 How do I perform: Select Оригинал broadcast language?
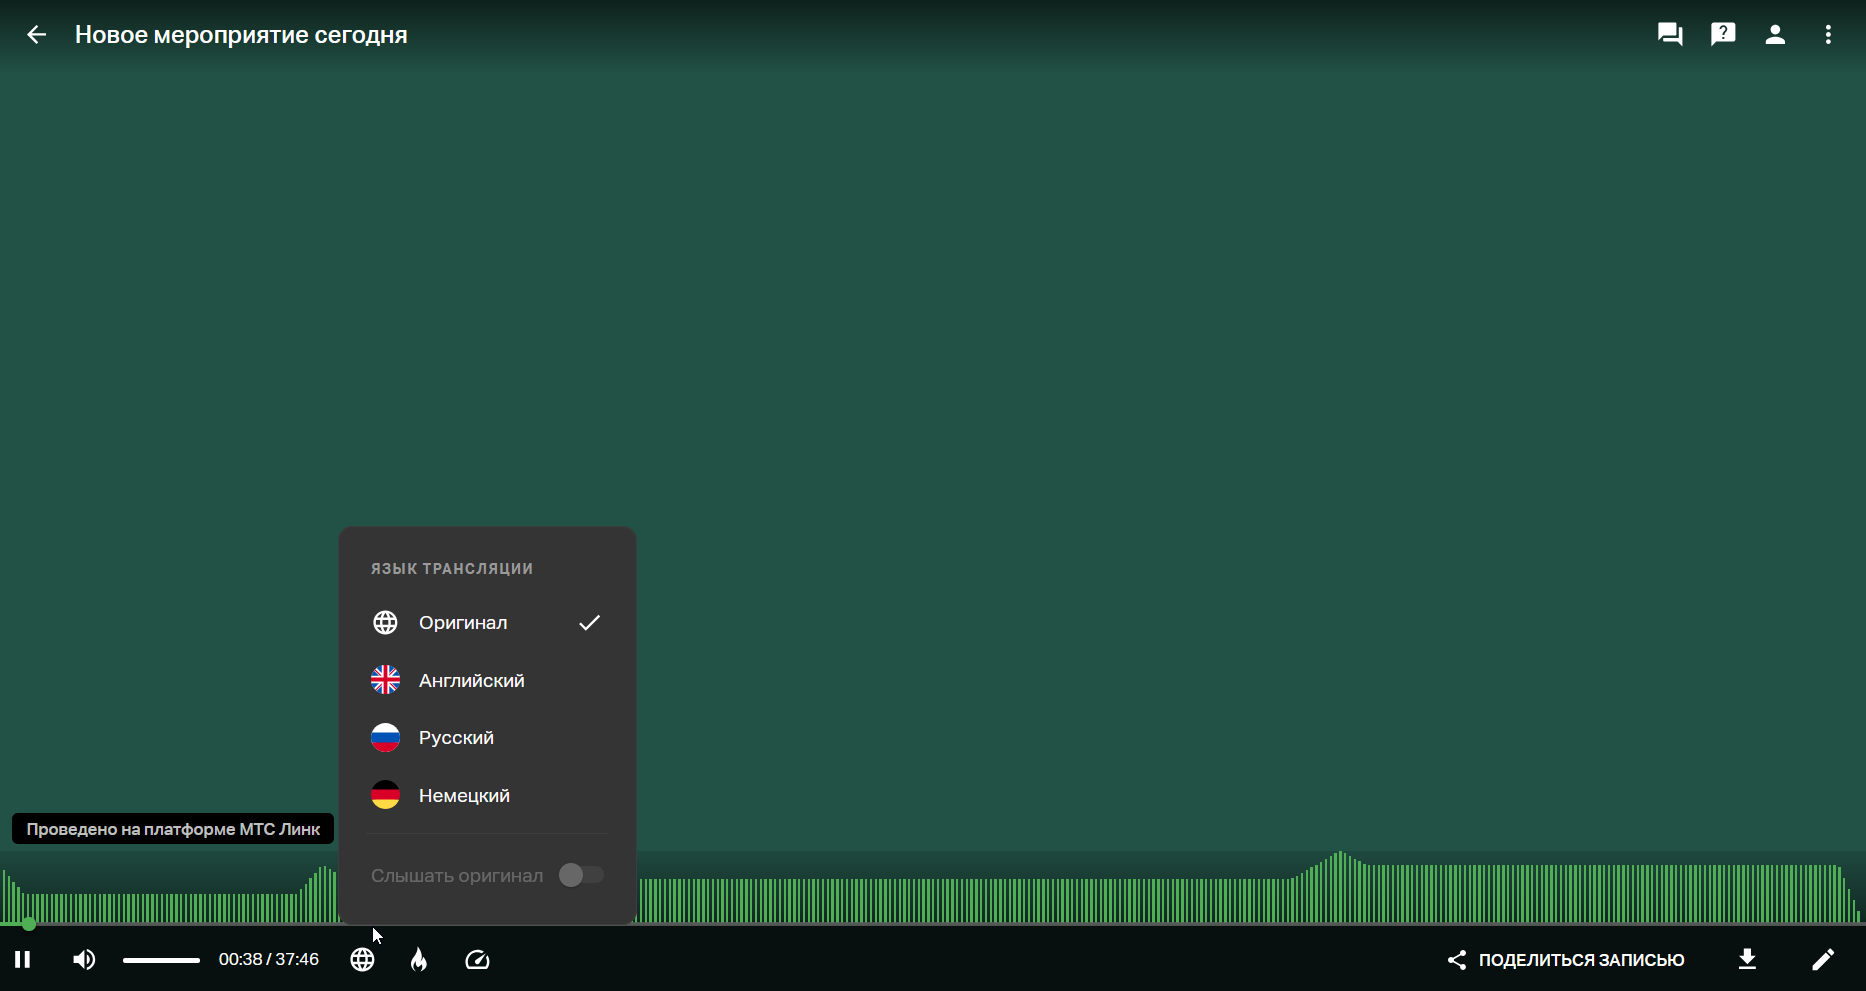[487, 623]
